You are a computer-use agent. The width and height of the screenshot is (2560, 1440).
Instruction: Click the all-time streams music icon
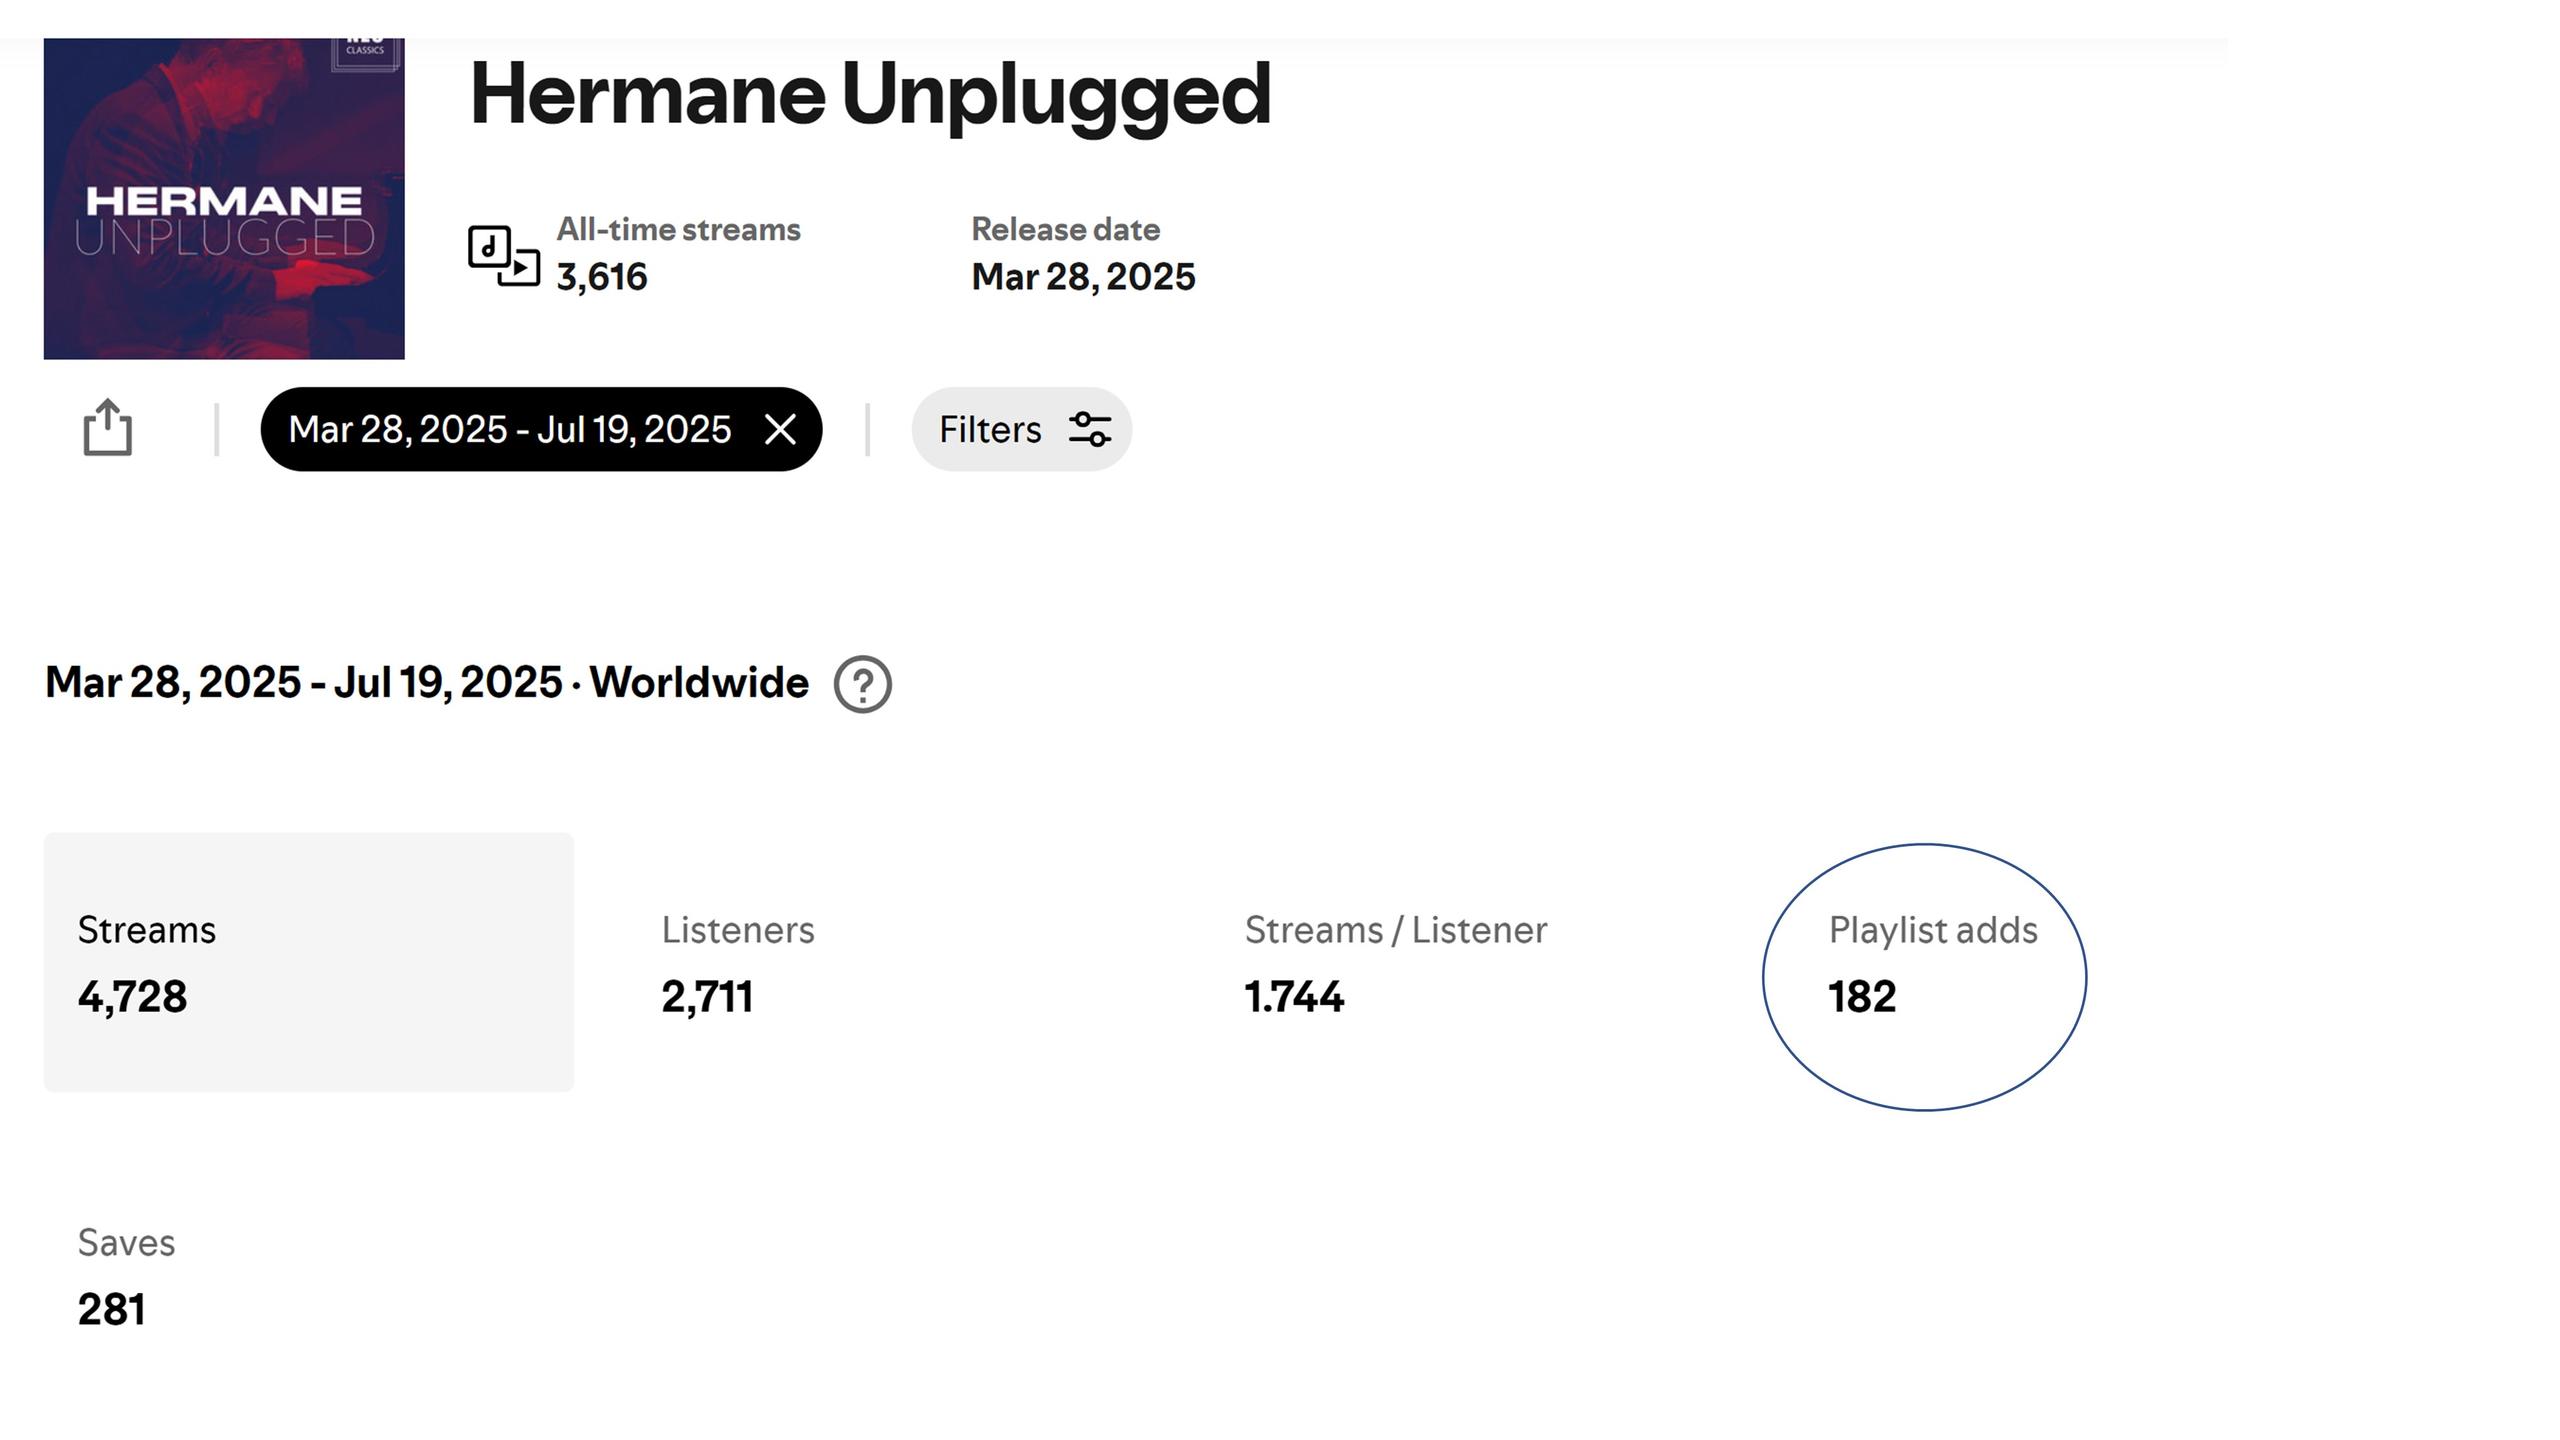[504, 256]
